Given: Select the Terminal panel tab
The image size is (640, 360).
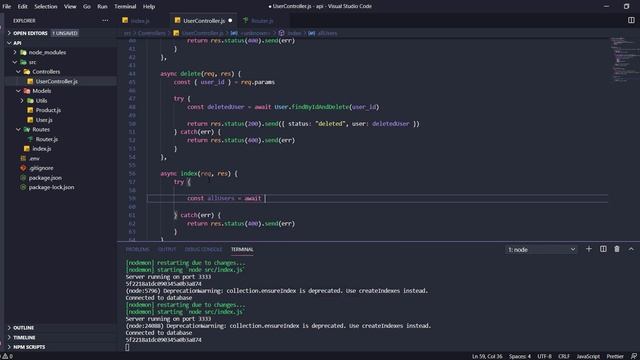Looking at the screenshot, I should (x=242, y=249).
